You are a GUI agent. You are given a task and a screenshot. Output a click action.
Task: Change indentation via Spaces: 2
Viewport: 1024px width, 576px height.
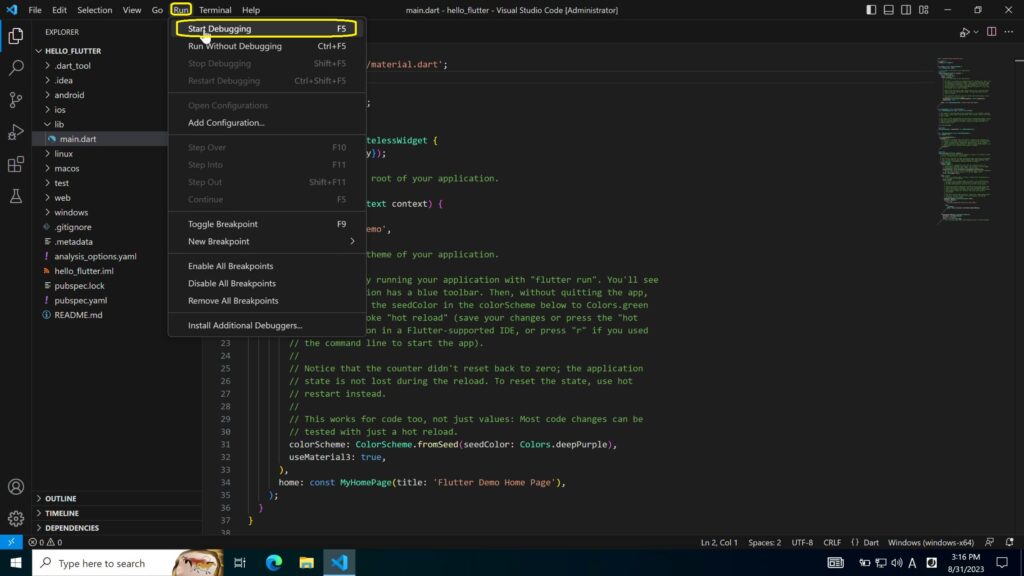[x=765, y=542]
